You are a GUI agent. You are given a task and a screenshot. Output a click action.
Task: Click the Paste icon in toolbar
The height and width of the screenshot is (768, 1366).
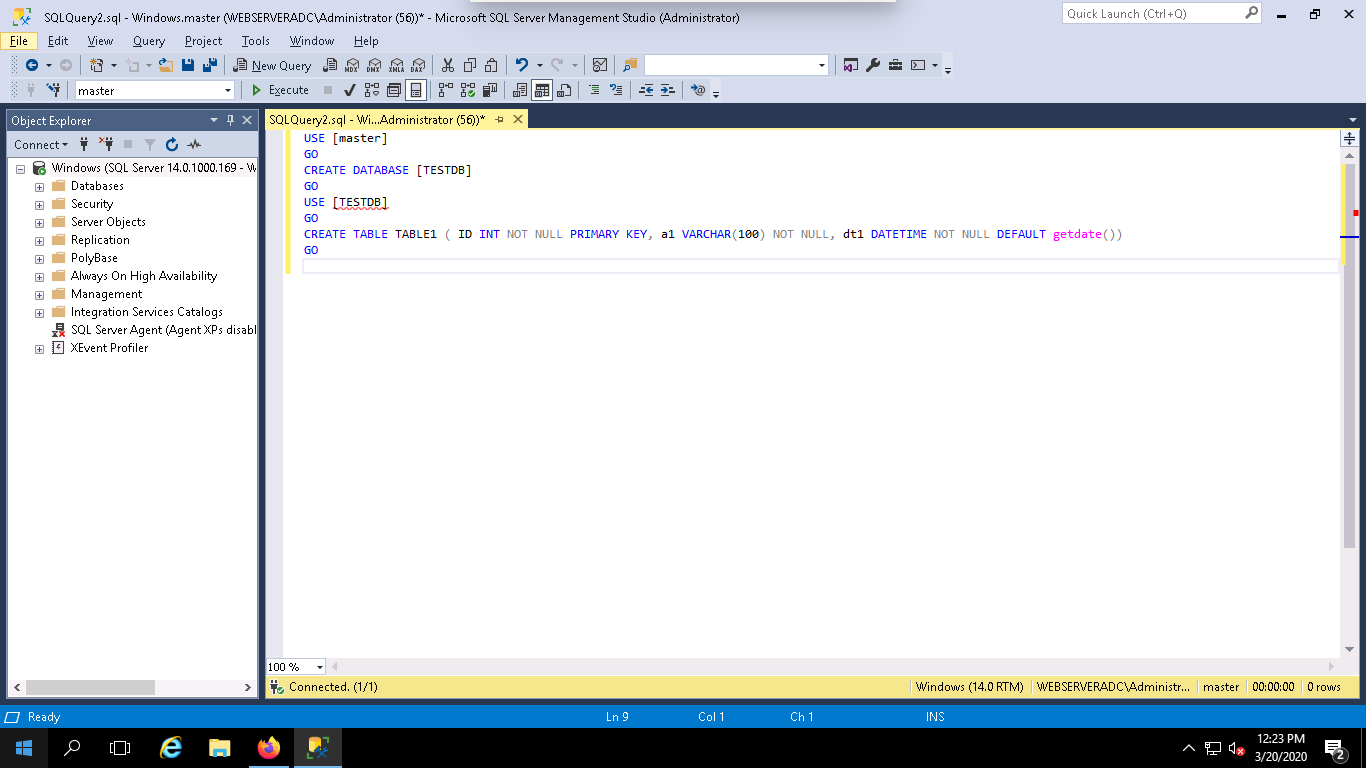point(491,65)
